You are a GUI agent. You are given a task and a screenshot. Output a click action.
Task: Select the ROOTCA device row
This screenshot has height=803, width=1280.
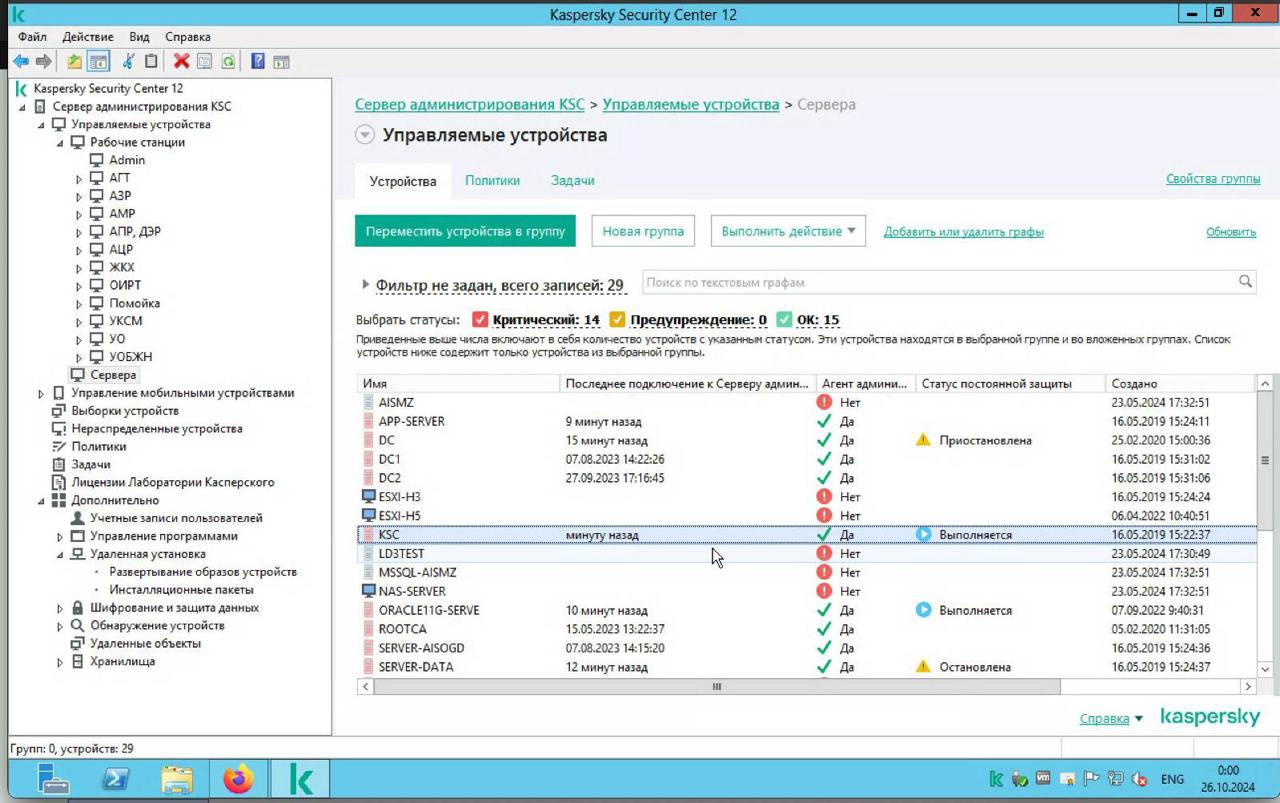click(806, 629)
